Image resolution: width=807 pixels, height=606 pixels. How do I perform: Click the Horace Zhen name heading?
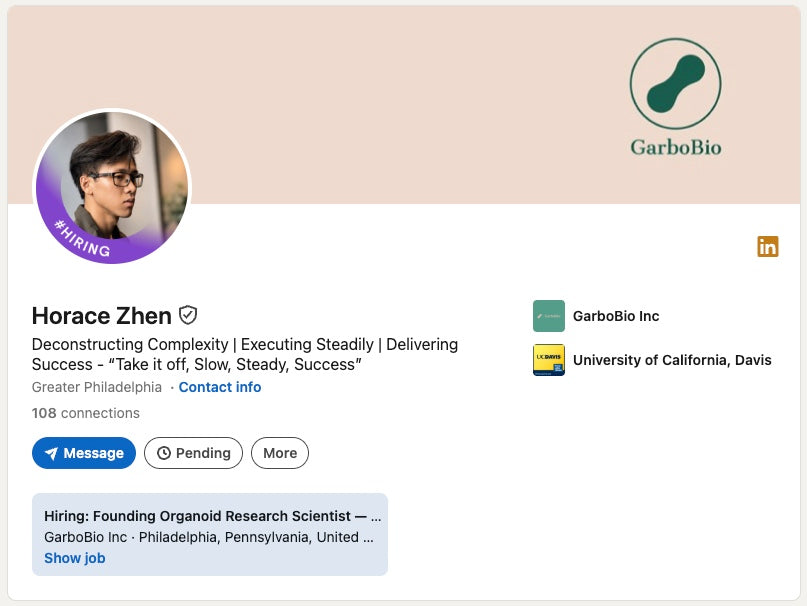(101, 316)
